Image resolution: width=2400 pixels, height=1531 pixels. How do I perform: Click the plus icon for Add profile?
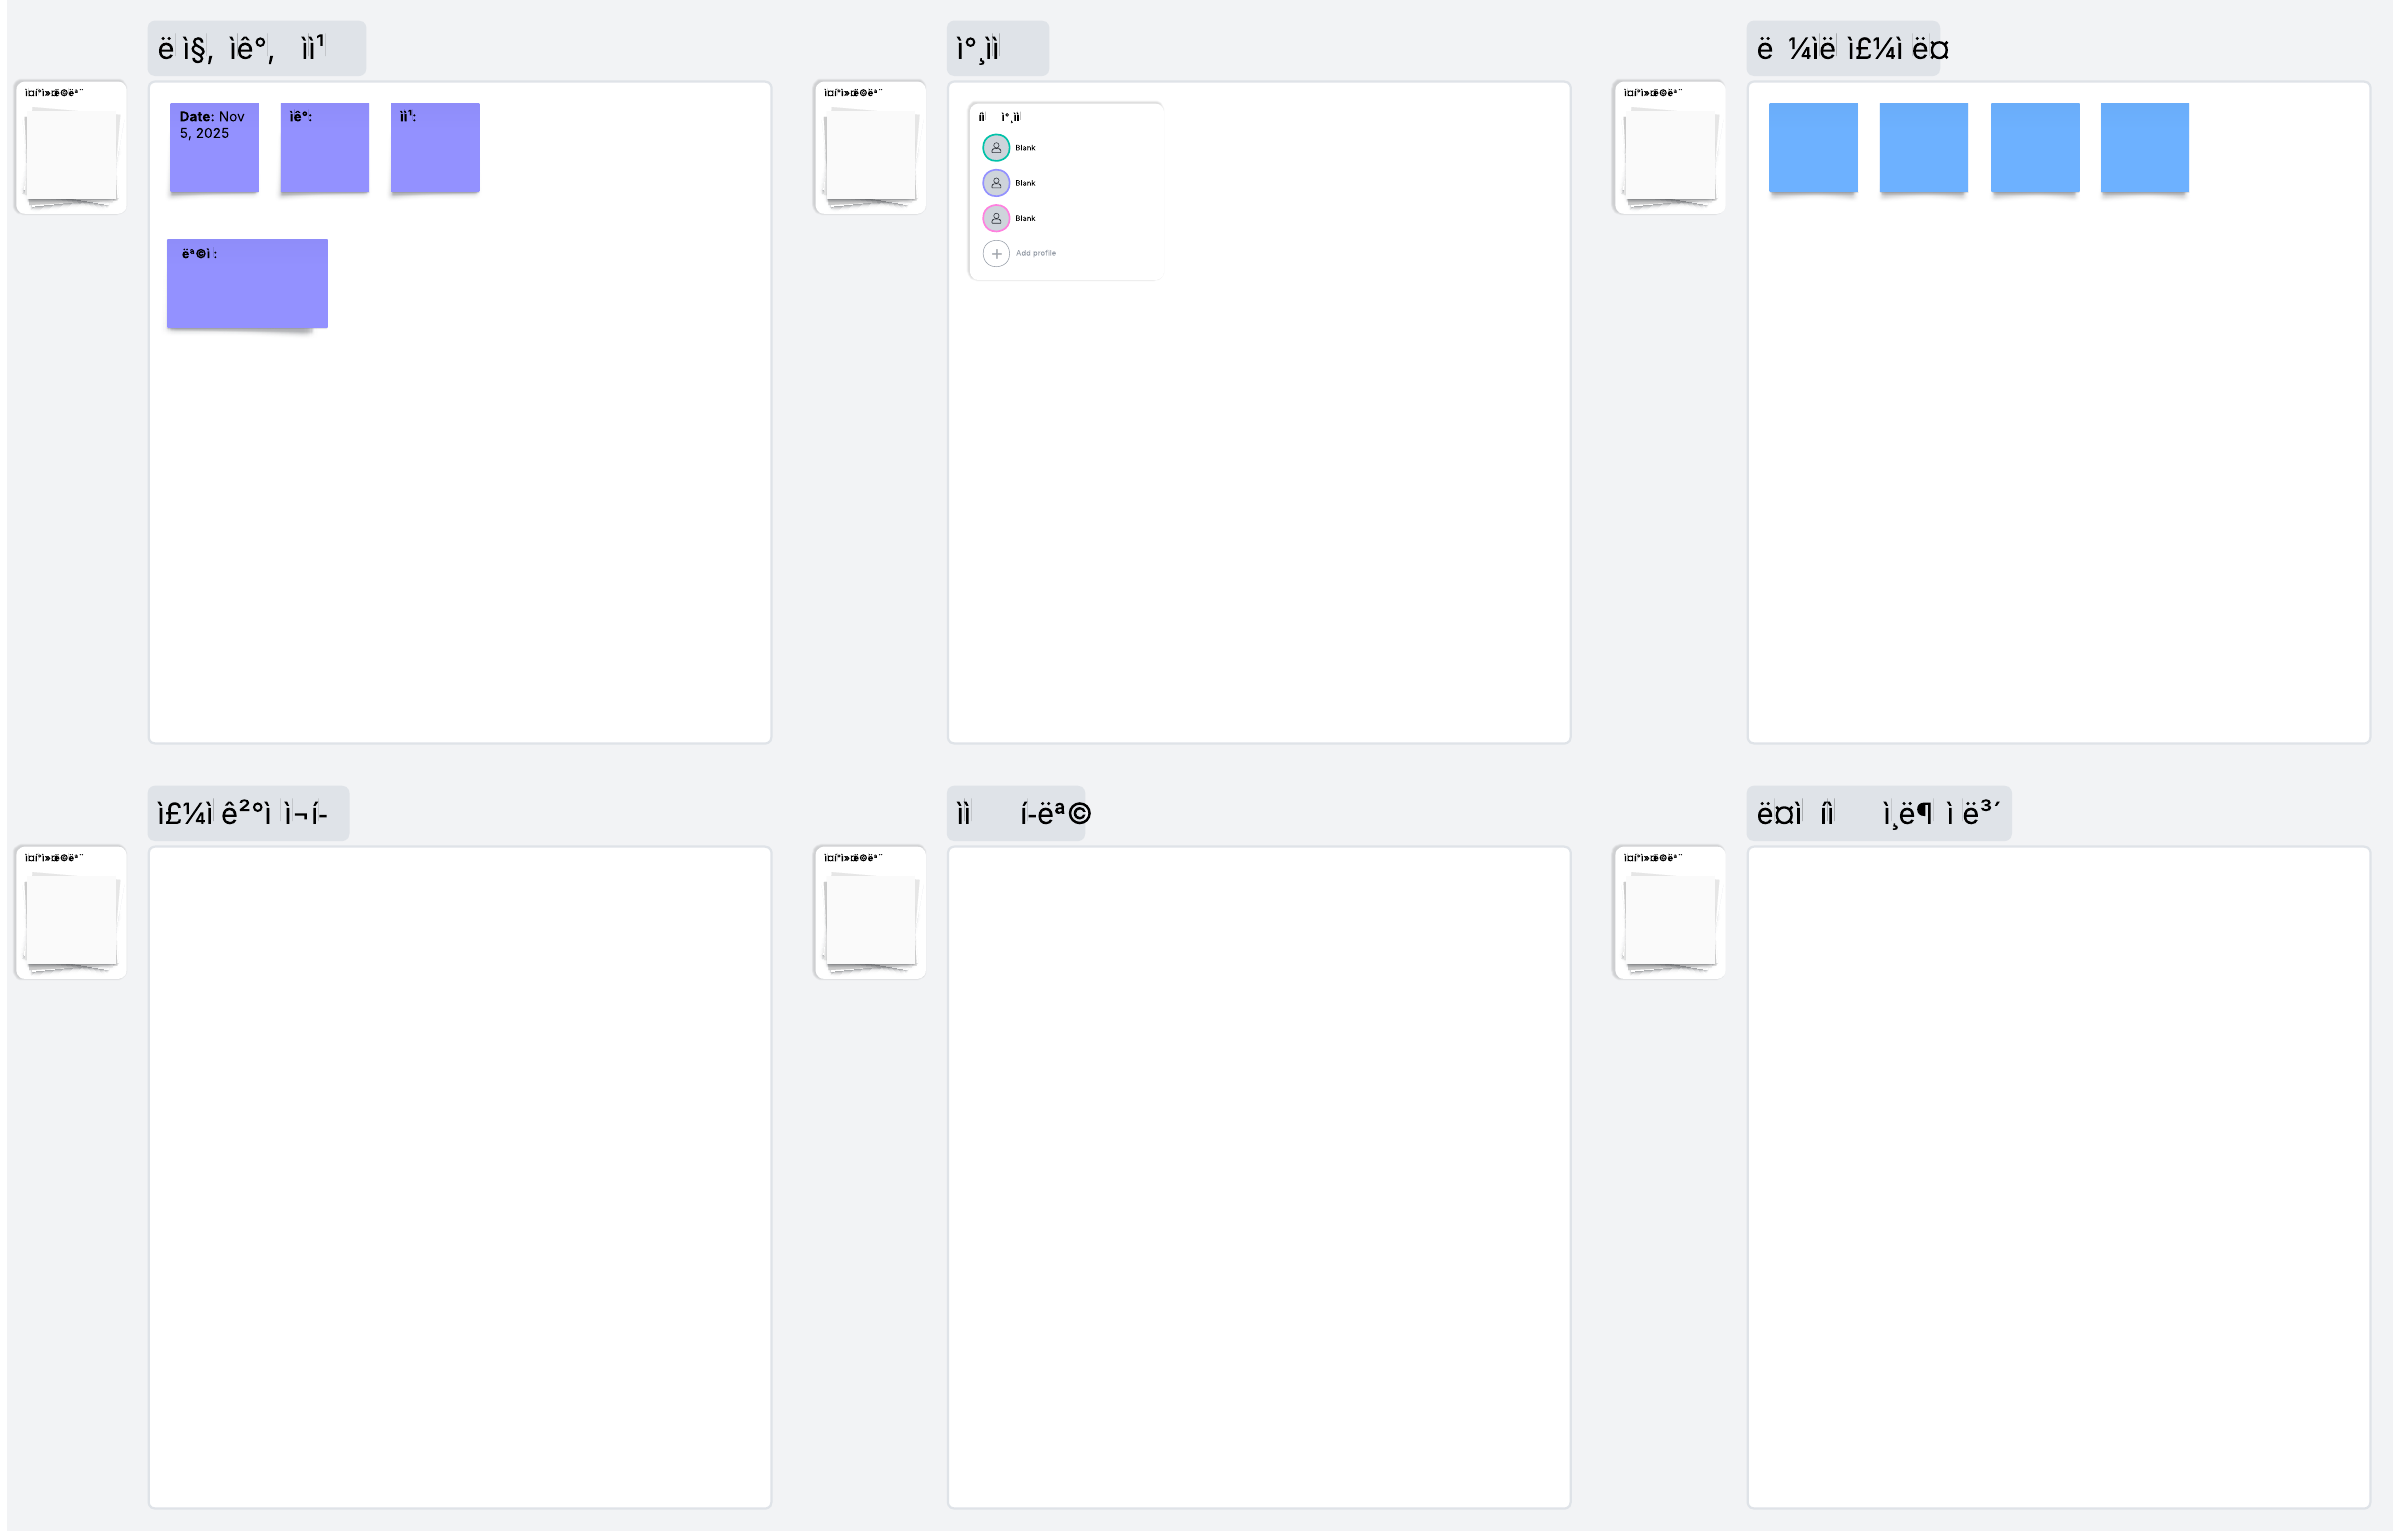(x=995, y=254)
